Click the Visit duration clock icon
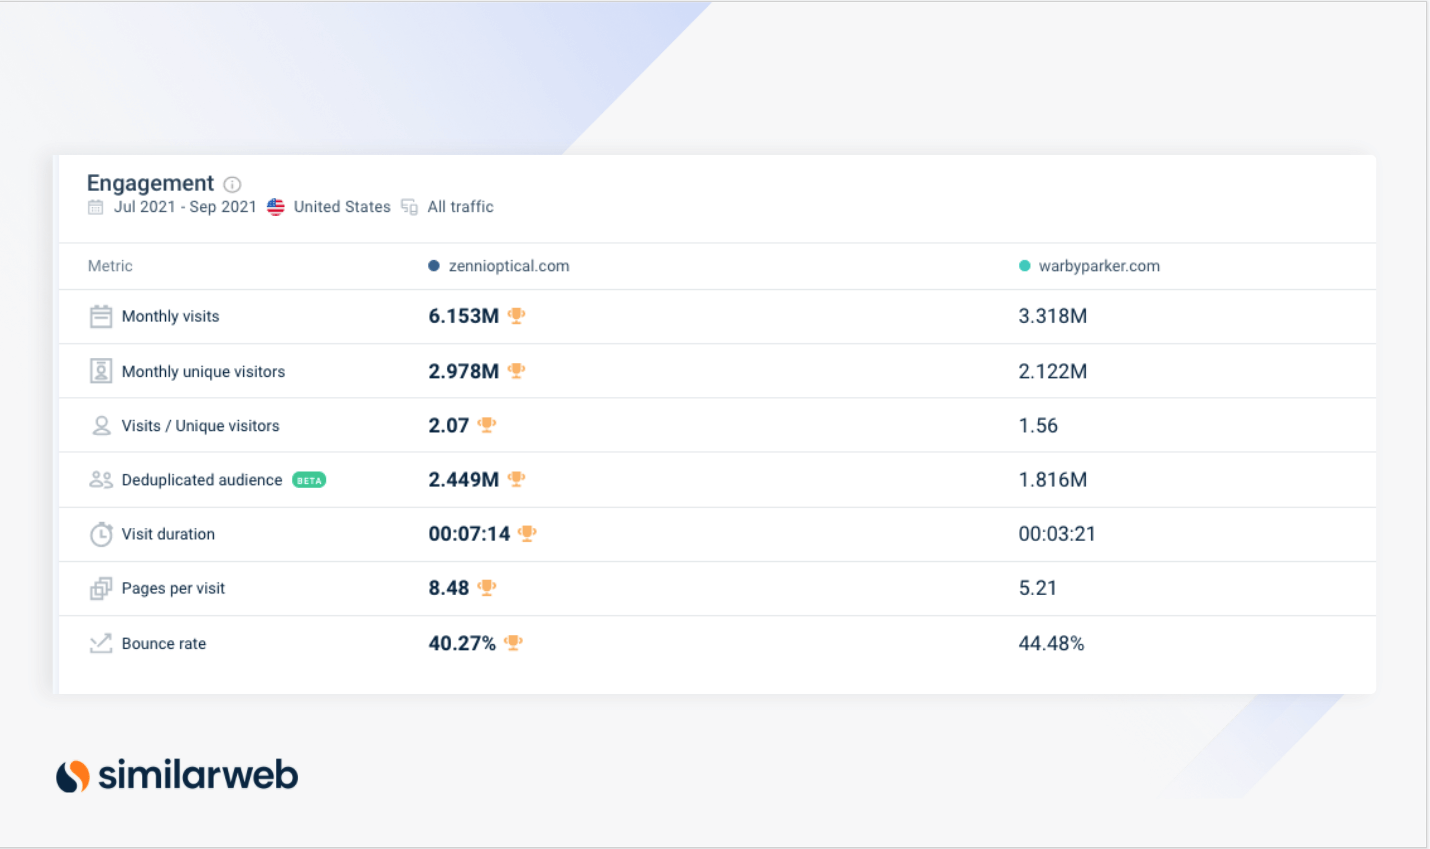1430x849 pixels. click(x=100, y=533)
